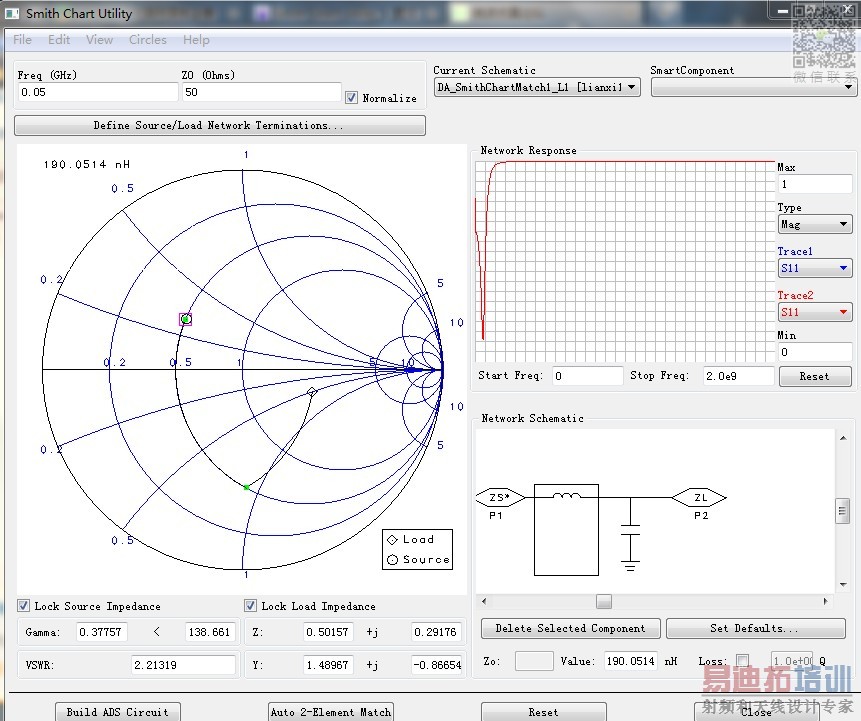Click the ZS* source port symbol

click(499, 497)
